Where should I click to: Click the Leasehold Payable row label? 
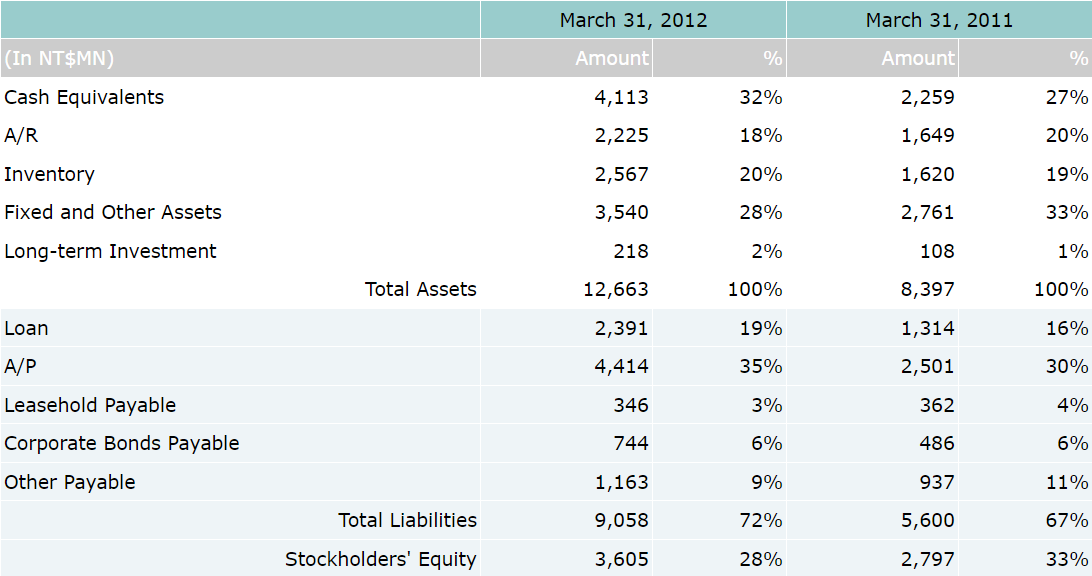(90, 405)
